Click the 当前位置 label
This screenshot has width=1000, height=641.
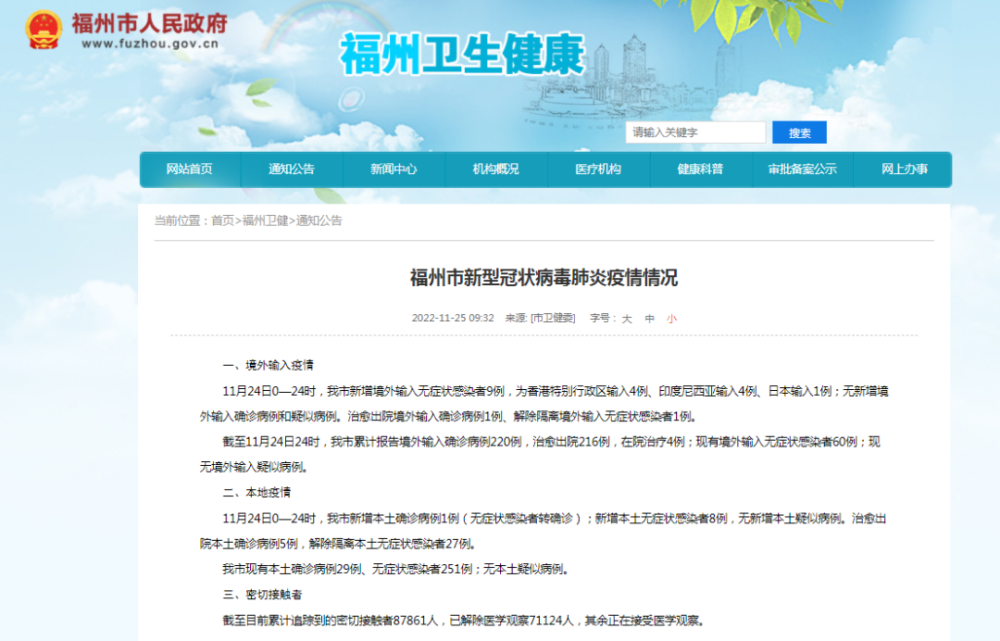click(179, 221)
